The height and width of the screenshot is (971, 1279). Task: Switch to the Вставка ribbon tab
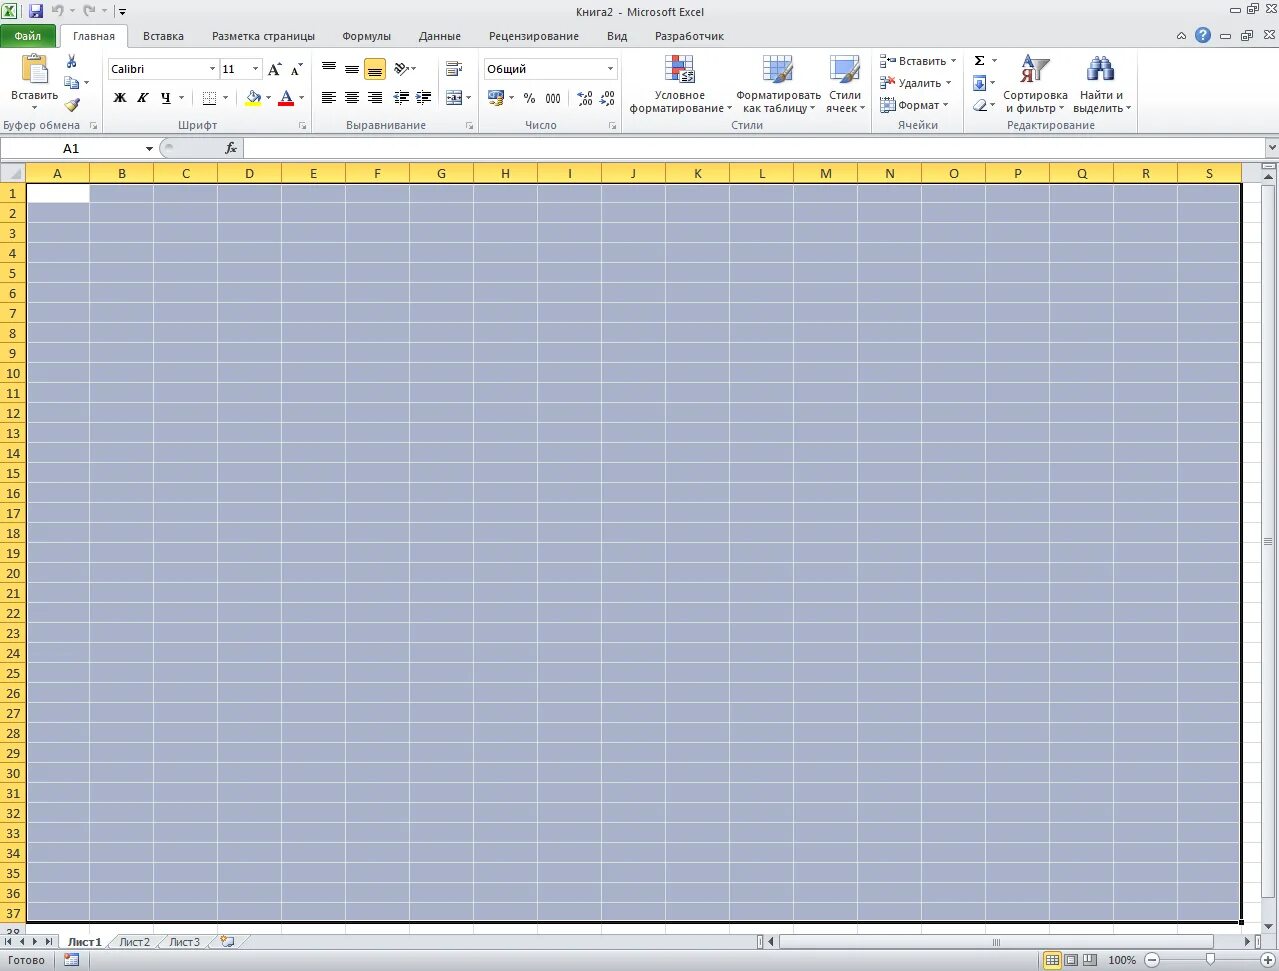[163, 36]
